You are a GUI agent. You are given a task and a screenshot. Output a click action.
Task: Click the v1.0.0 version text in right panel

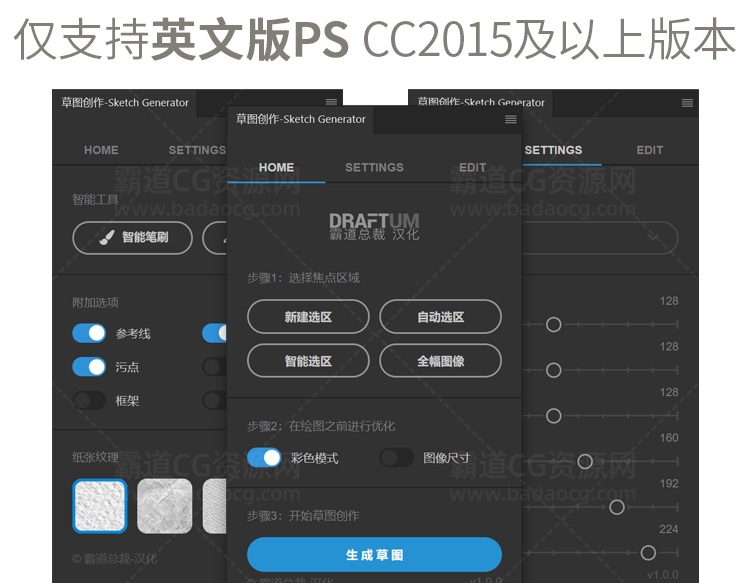pos(662,575)
